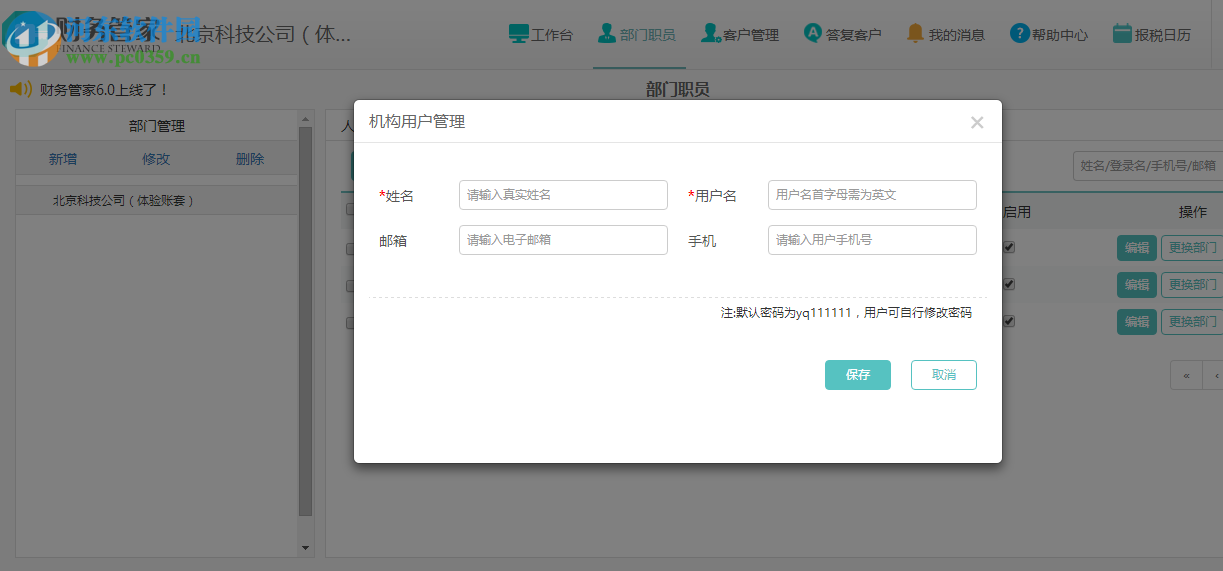Click the default password note text
Screen dimensions: 1223x571
(x=846, y=313)
